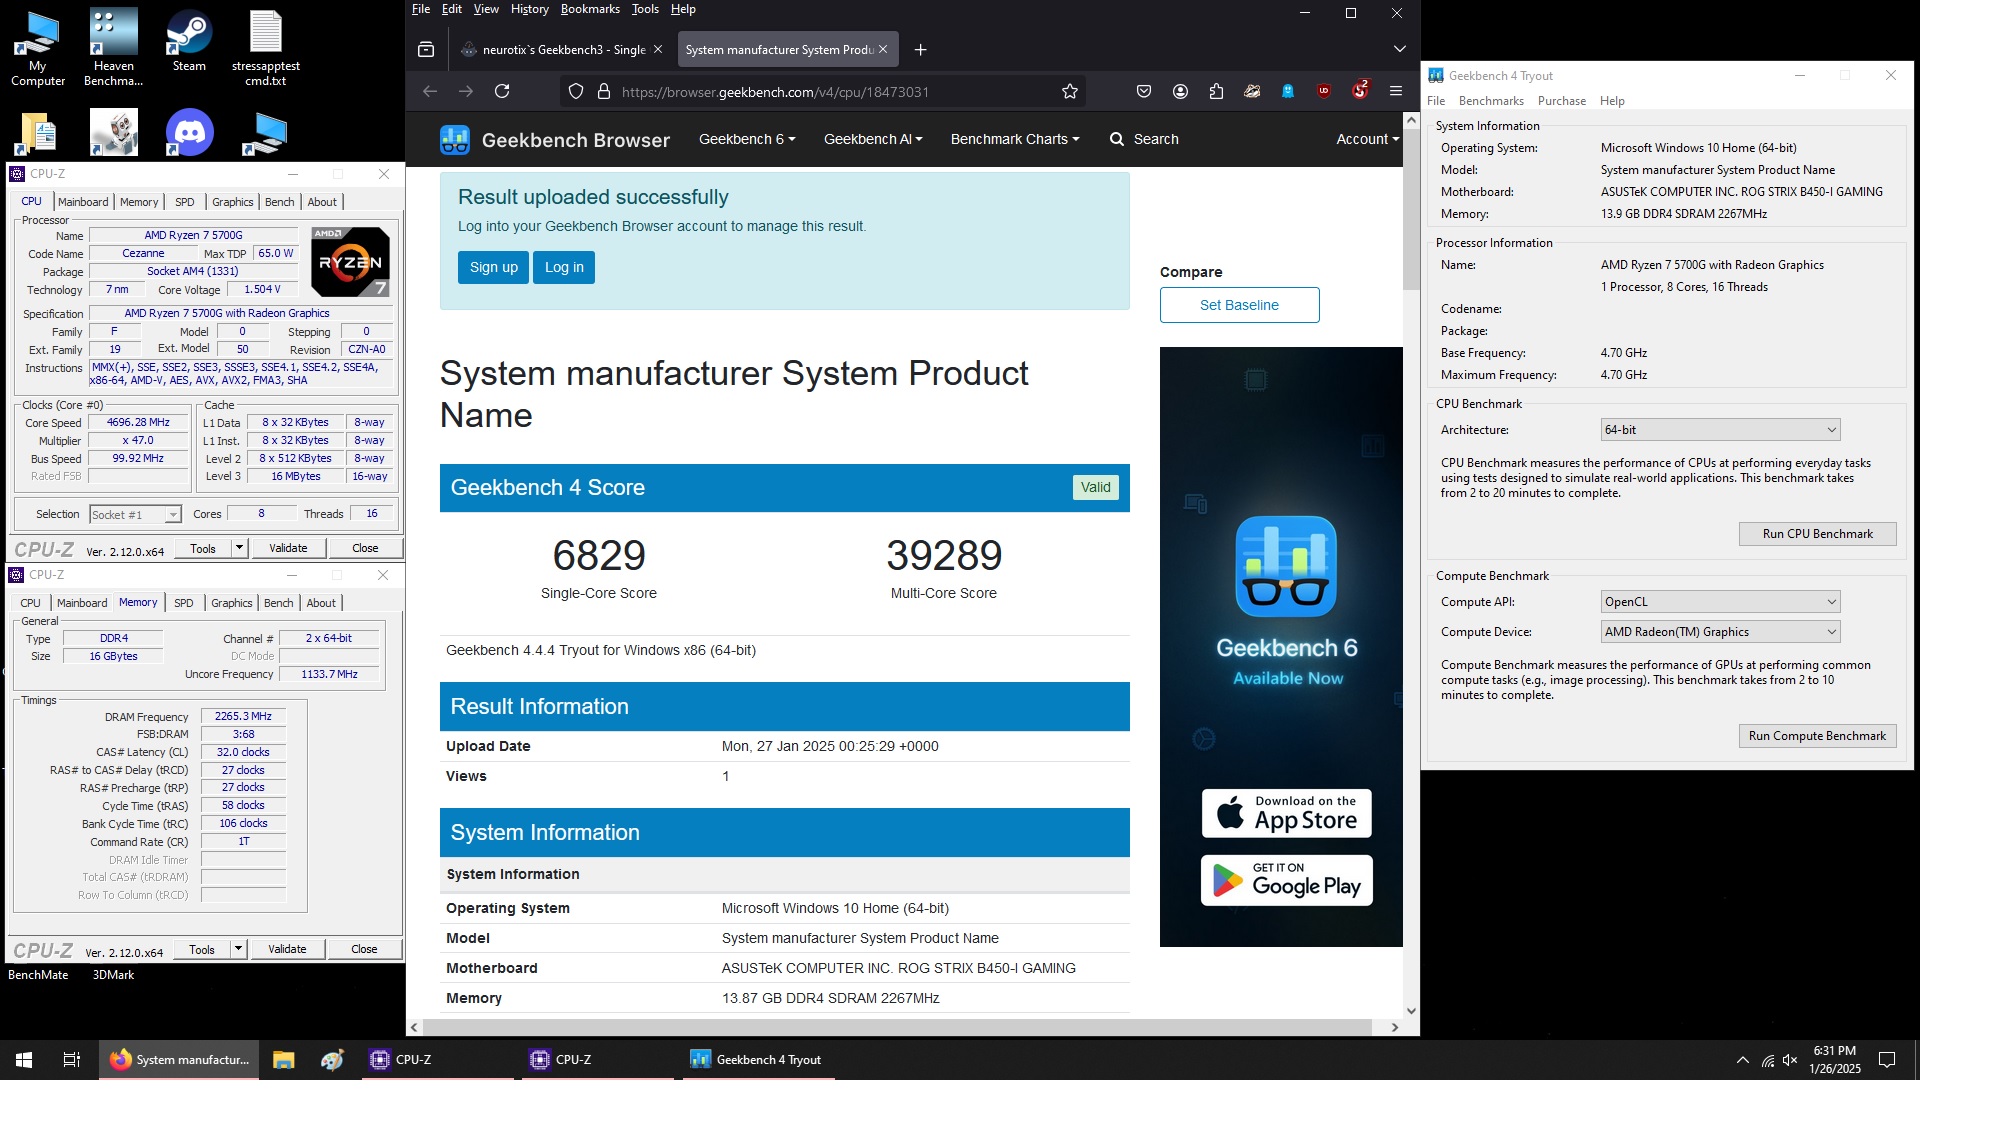Open the Firefox account icon
This screenshot has width=2000, height=1125.
1180,91
